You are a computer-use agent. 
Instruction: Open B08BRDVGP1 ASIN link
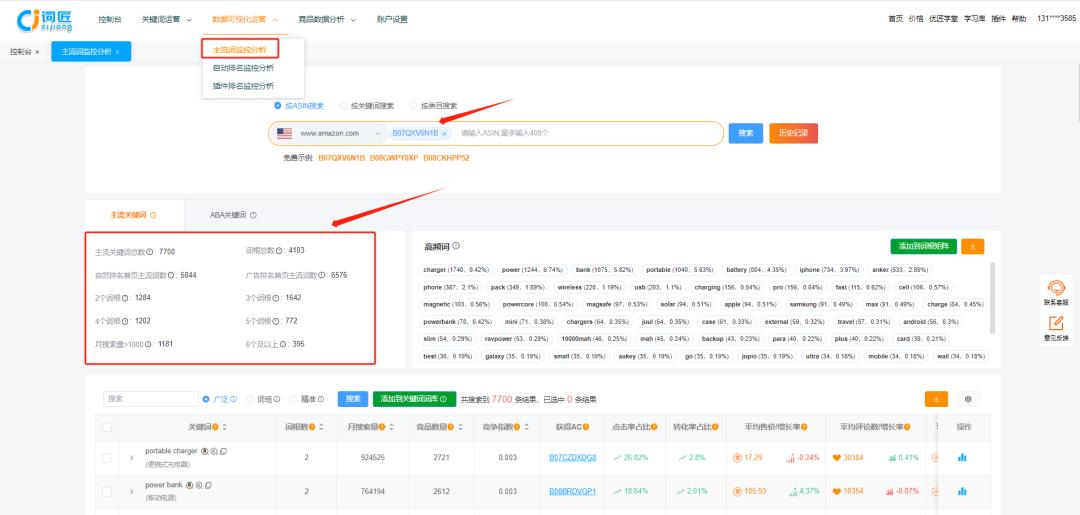pyautogui.click(x=572, y=492)
